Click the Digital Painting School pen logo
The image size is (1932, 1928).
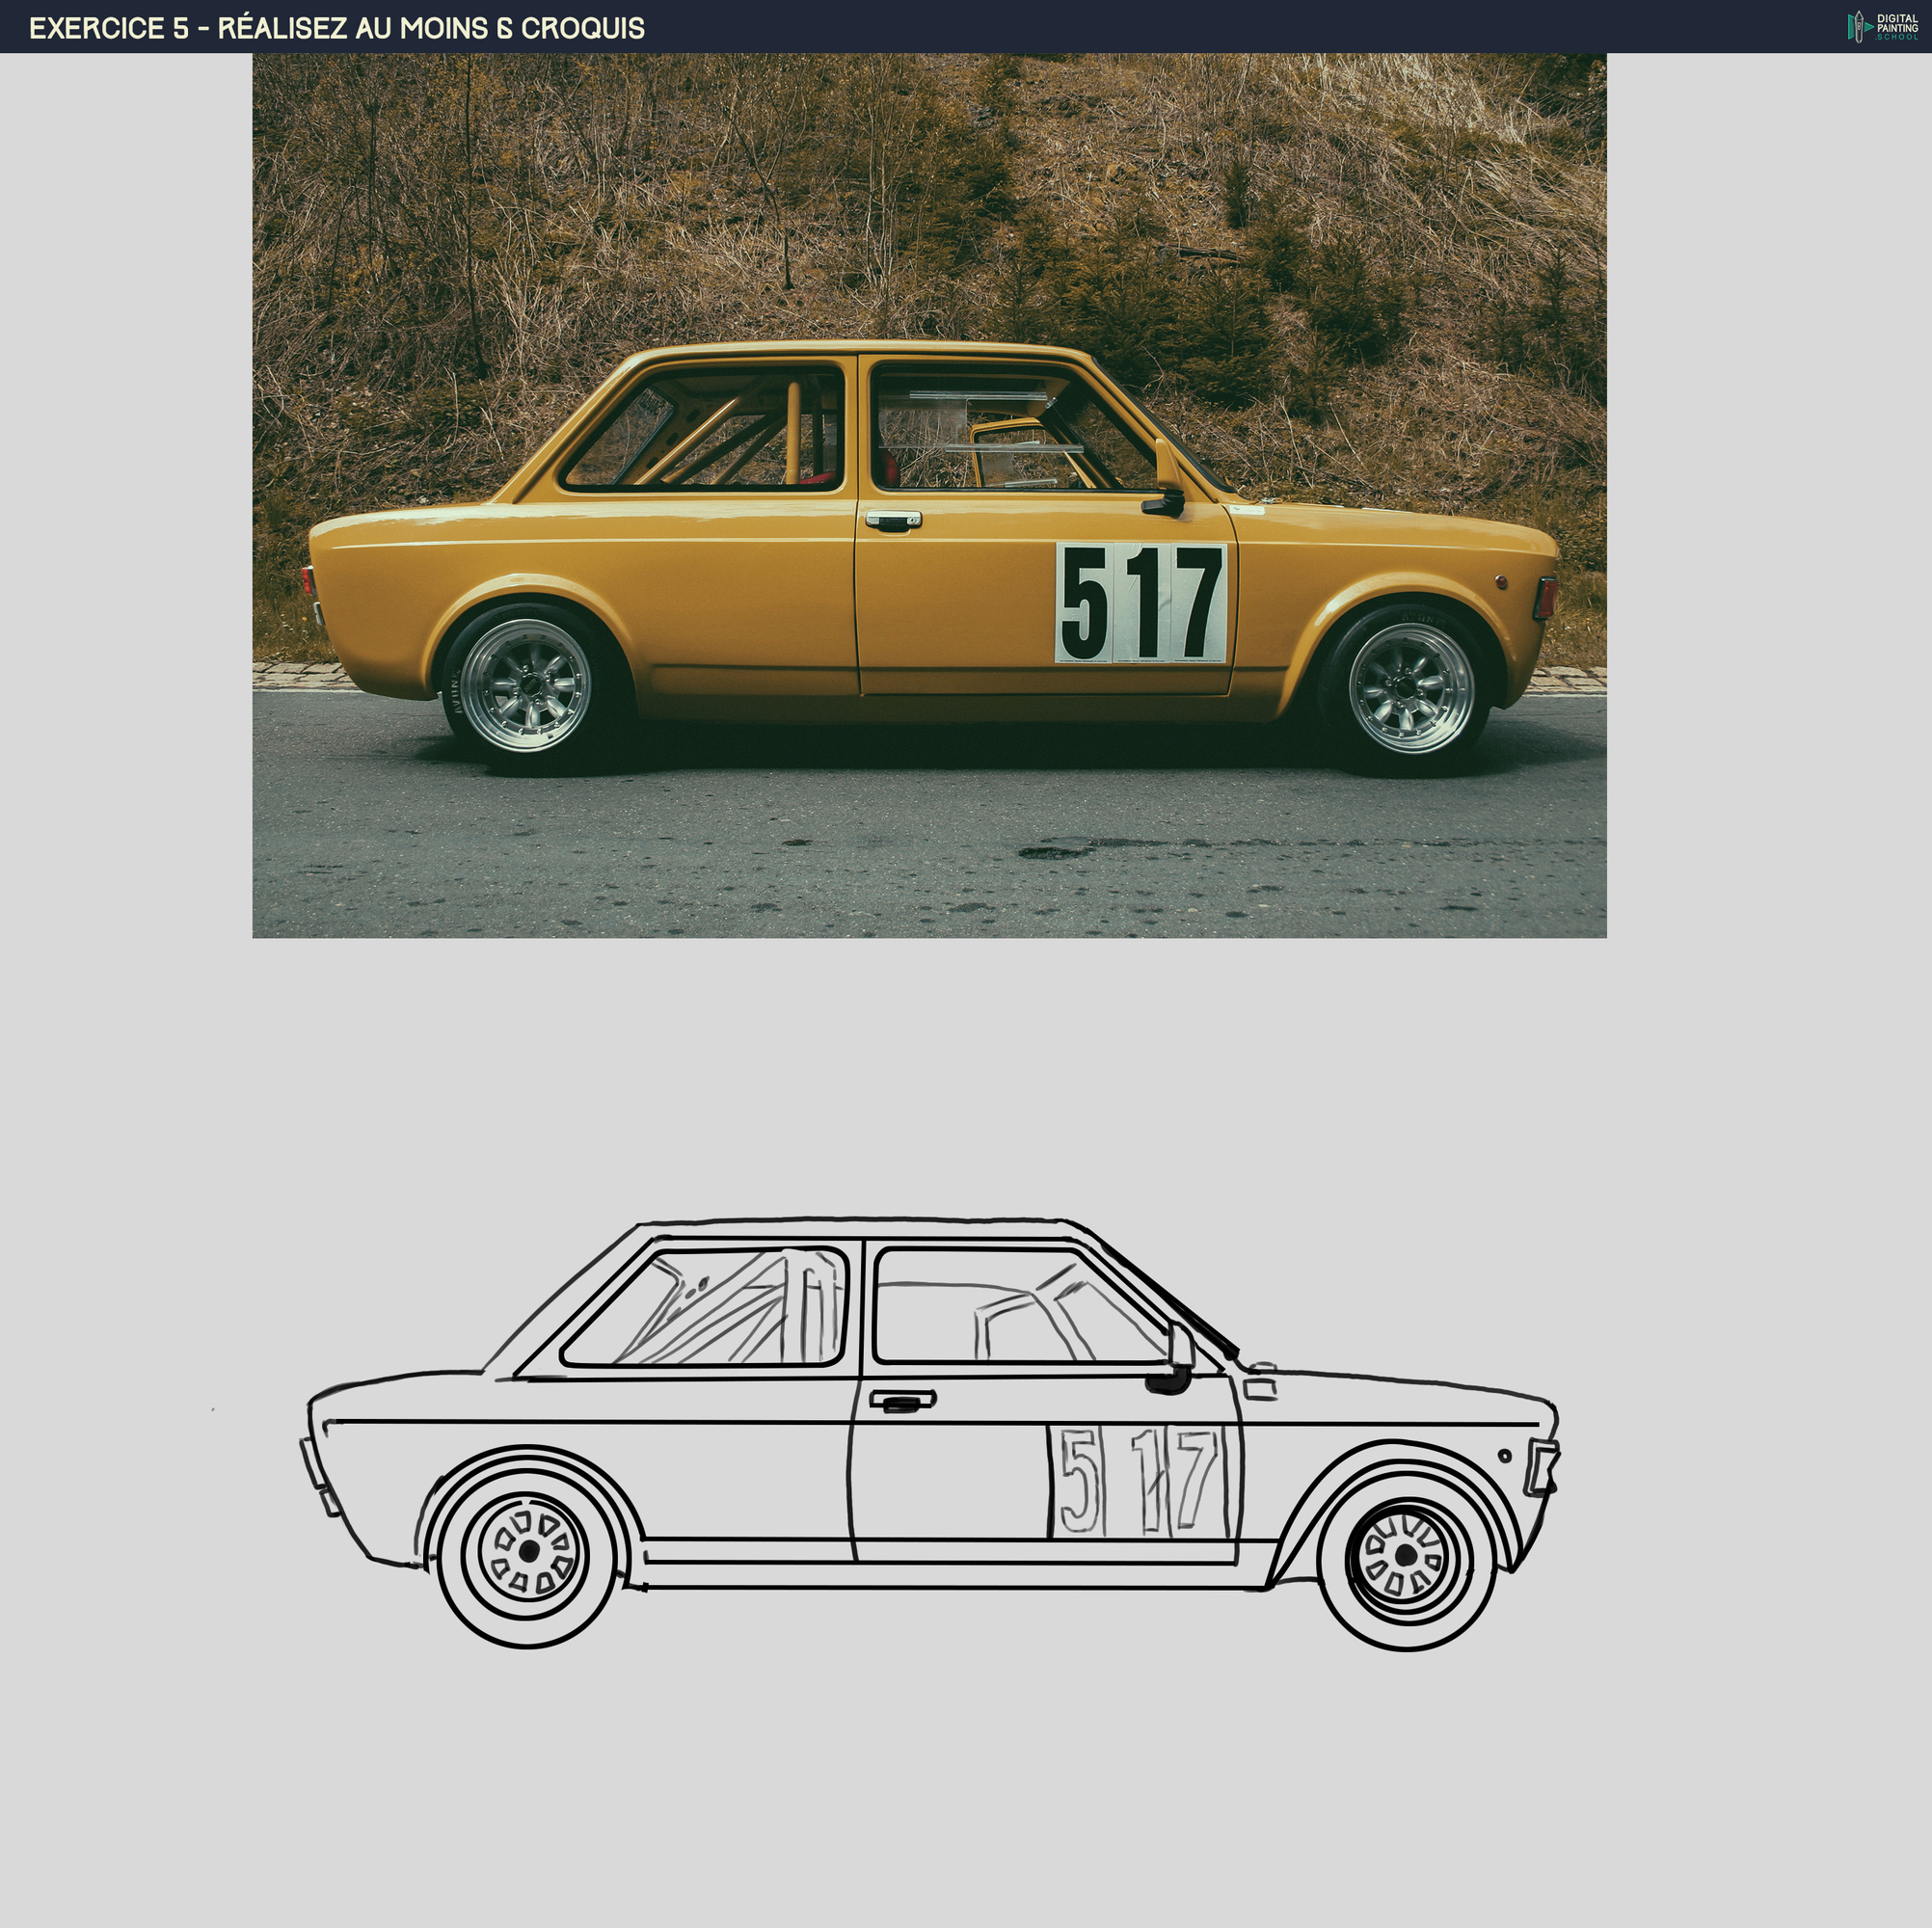[1859, 26]
